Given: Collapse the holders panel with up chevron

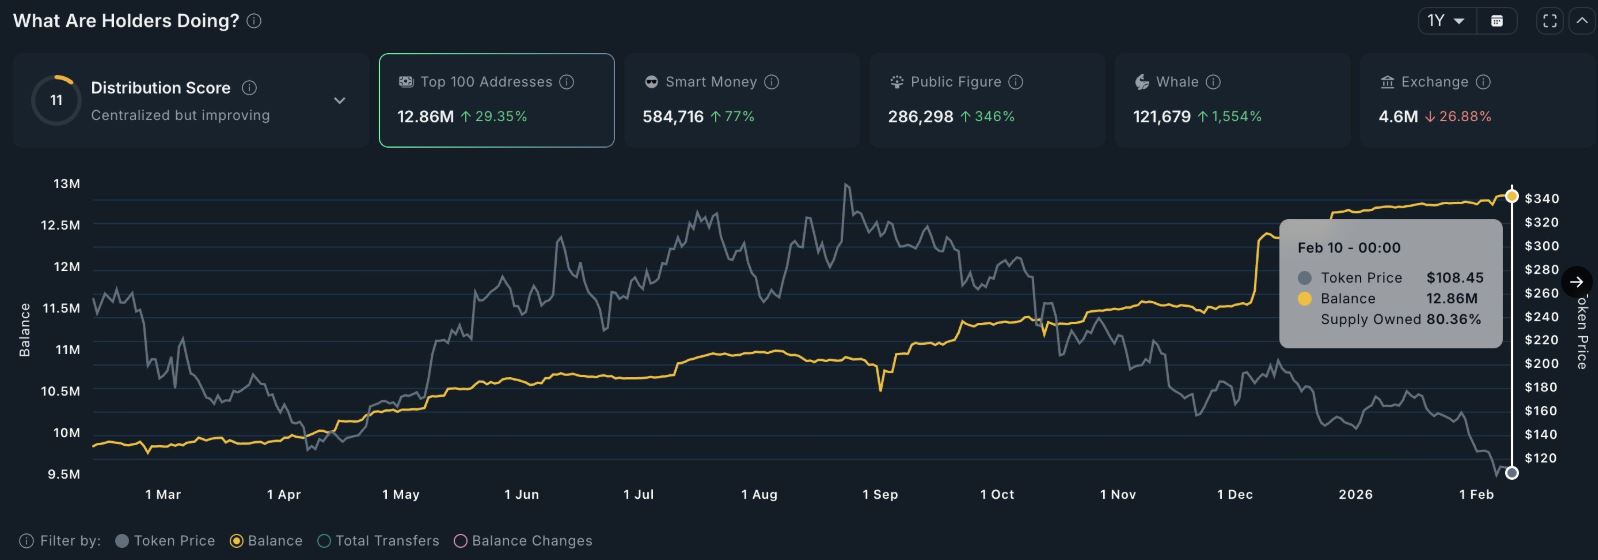Looking at the screenshot, I should (x=1582, y=21).
